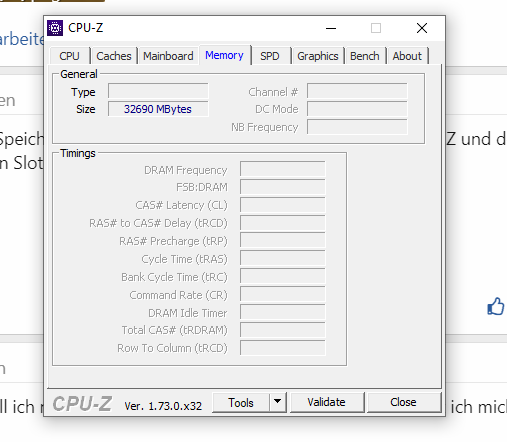This screenshot has width=507, height=442.
Task: Open the Graphics tab
Action: click(318, 56)
